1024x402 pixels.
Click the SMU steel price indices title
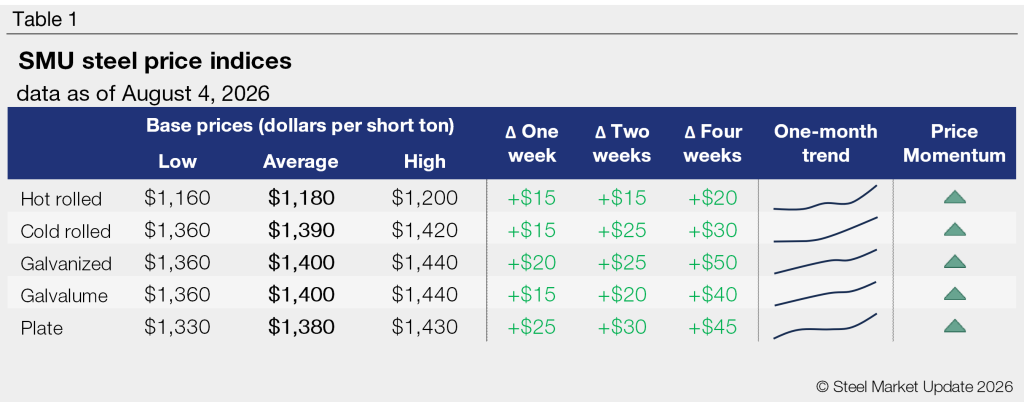pos(155,61)
